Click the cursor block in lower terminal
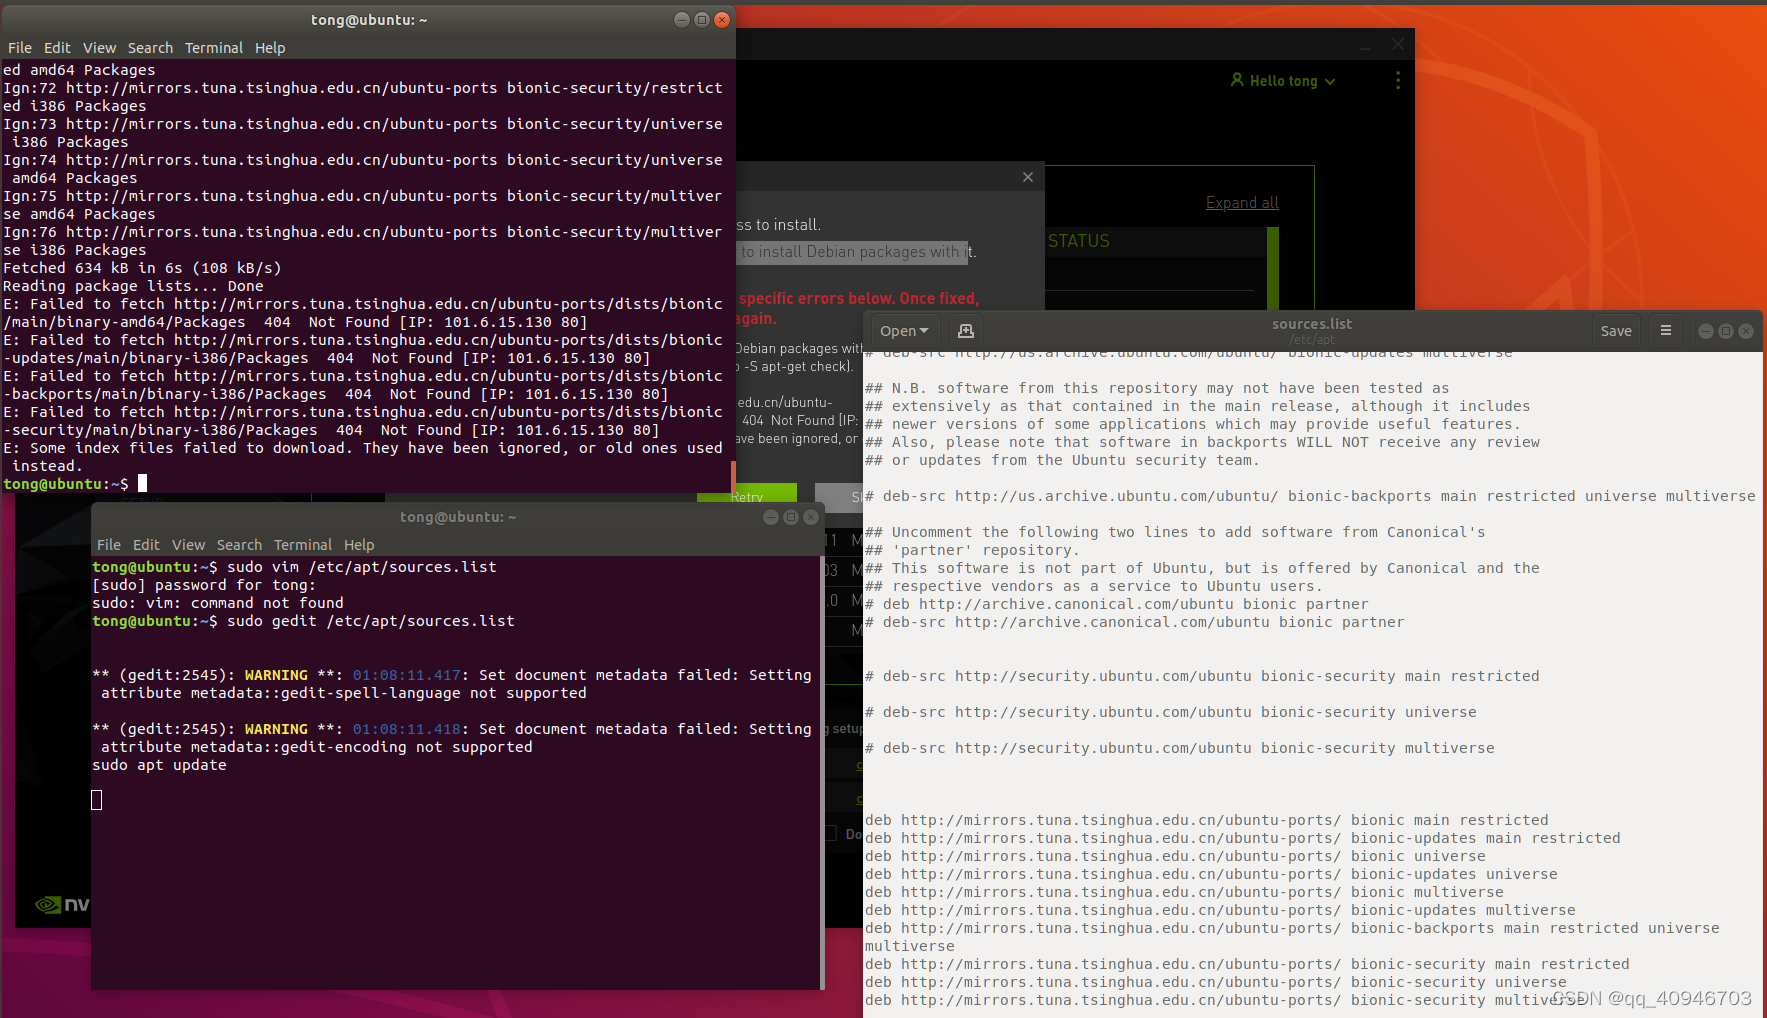The image size is (1767, 1018). tap(97, 800)
